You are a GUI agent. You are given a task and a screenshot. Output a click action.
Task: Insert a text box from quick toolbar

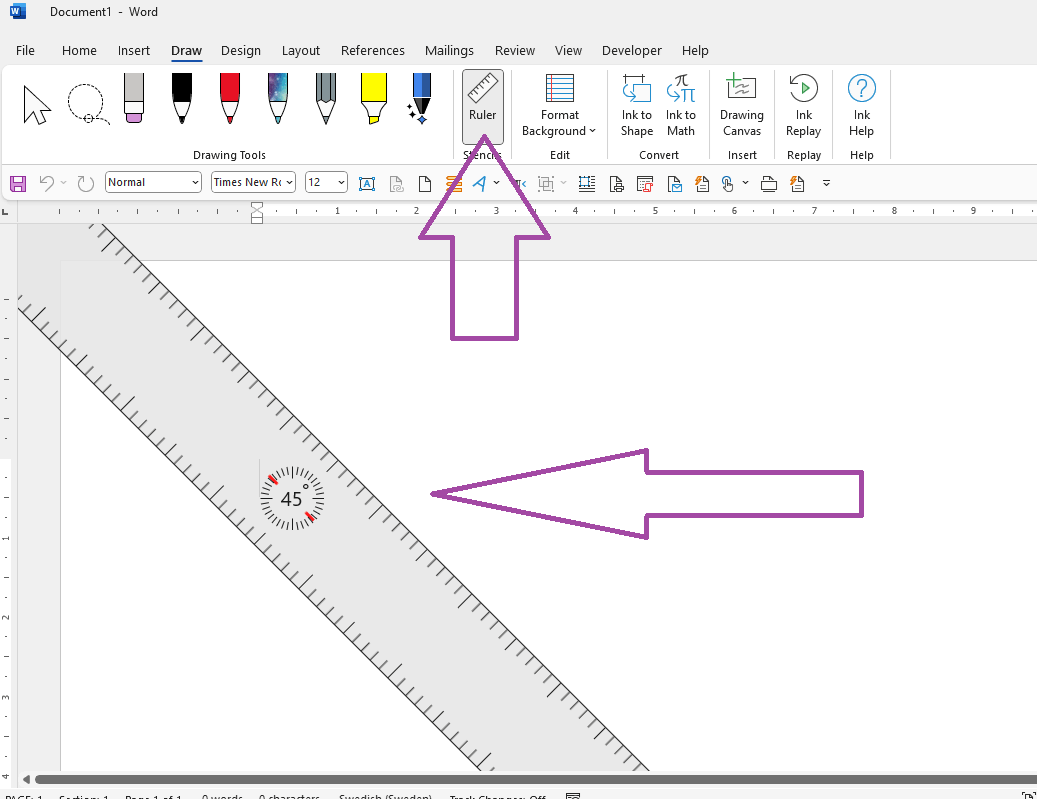click(367, 184)
